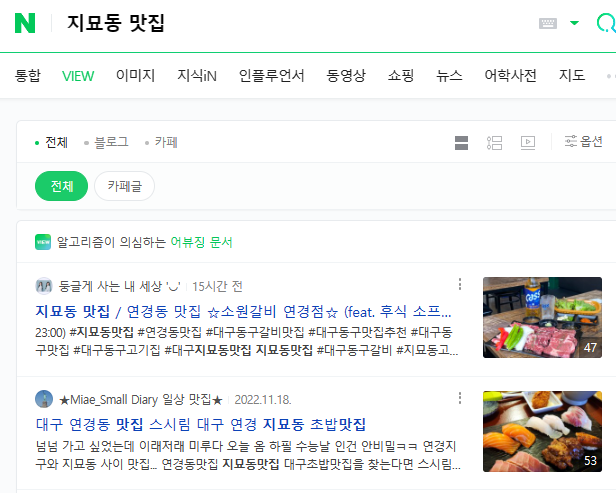Select the 블로그 radio filter
This screenshot has height=493, width=616.
coord(106,142)
